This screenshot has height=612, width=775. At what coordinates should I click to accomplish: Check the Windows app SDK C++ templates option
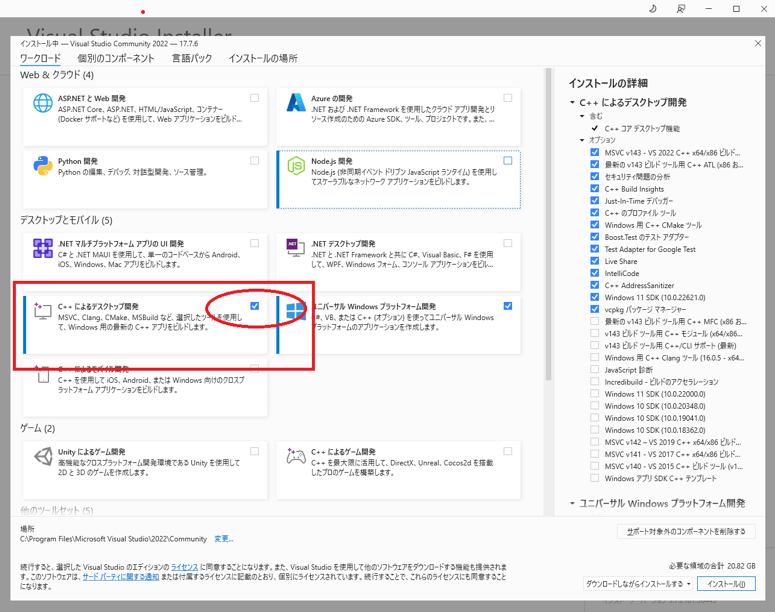(x=595, y=478)
